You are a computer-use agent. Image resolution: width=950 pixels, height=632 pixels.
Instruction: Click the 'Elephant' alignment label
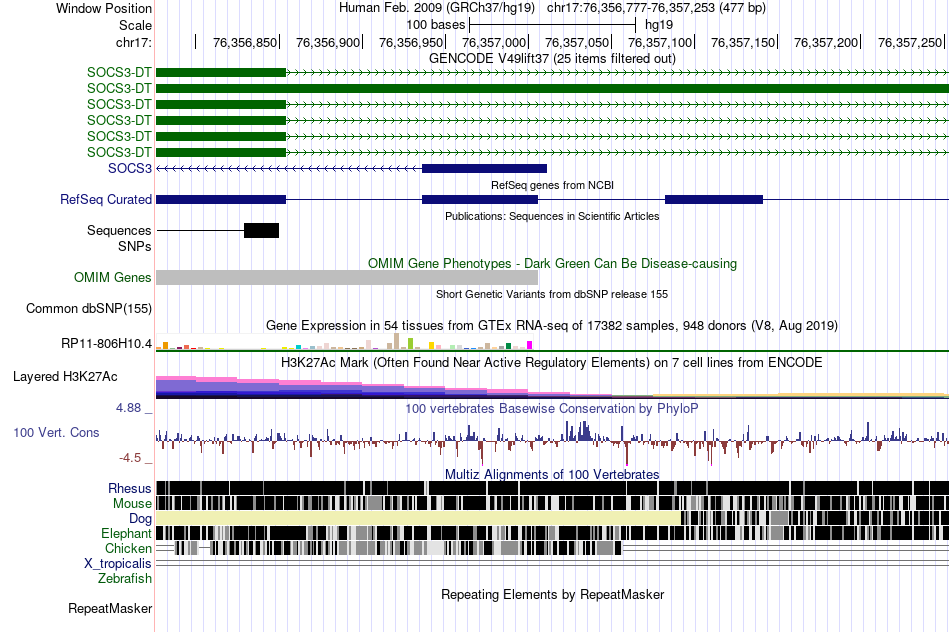[126, 533]
